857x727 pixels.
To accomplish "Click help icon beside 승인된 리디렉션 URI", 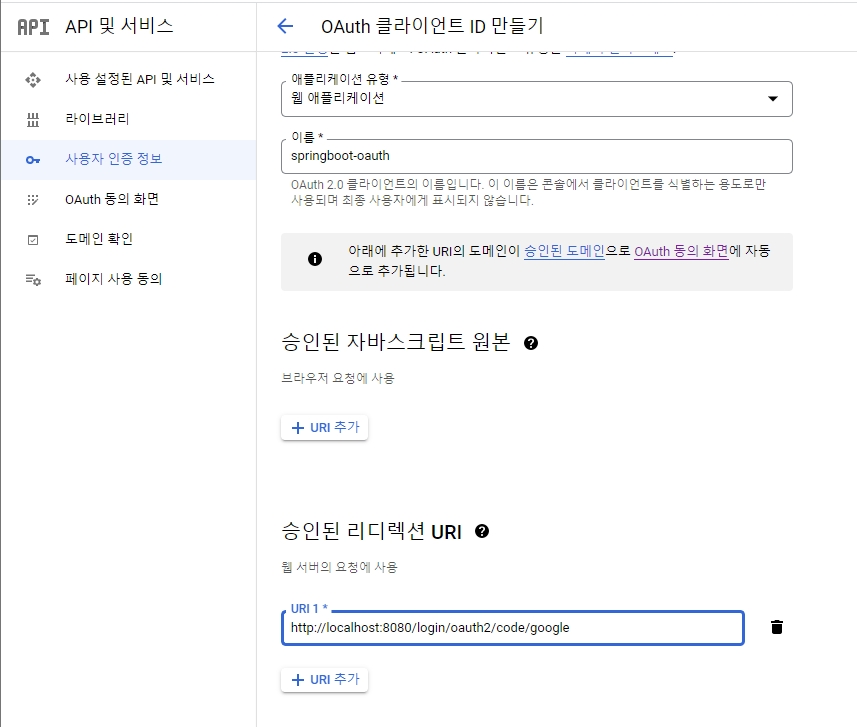I will point(482,531).
